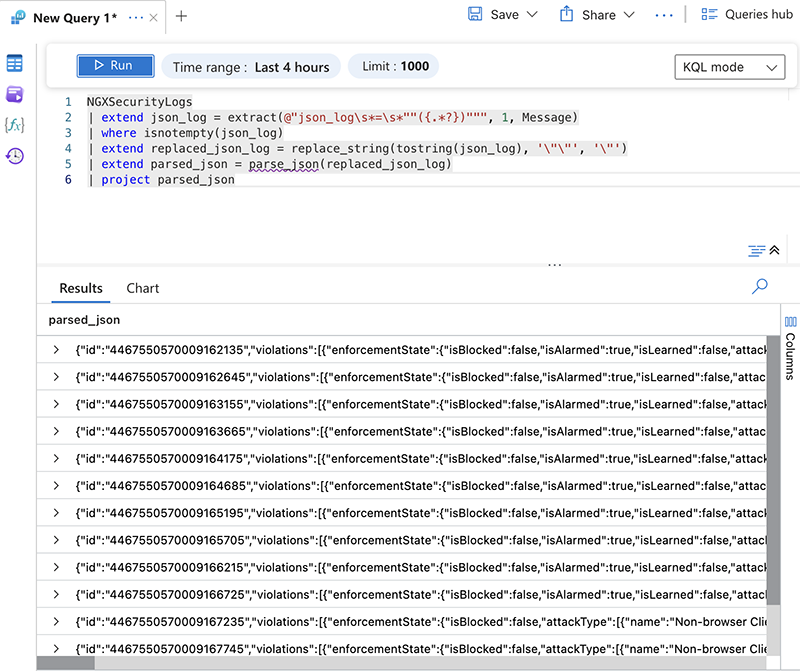Open the Tables panel in the sidebar

(x=14, y=62)
